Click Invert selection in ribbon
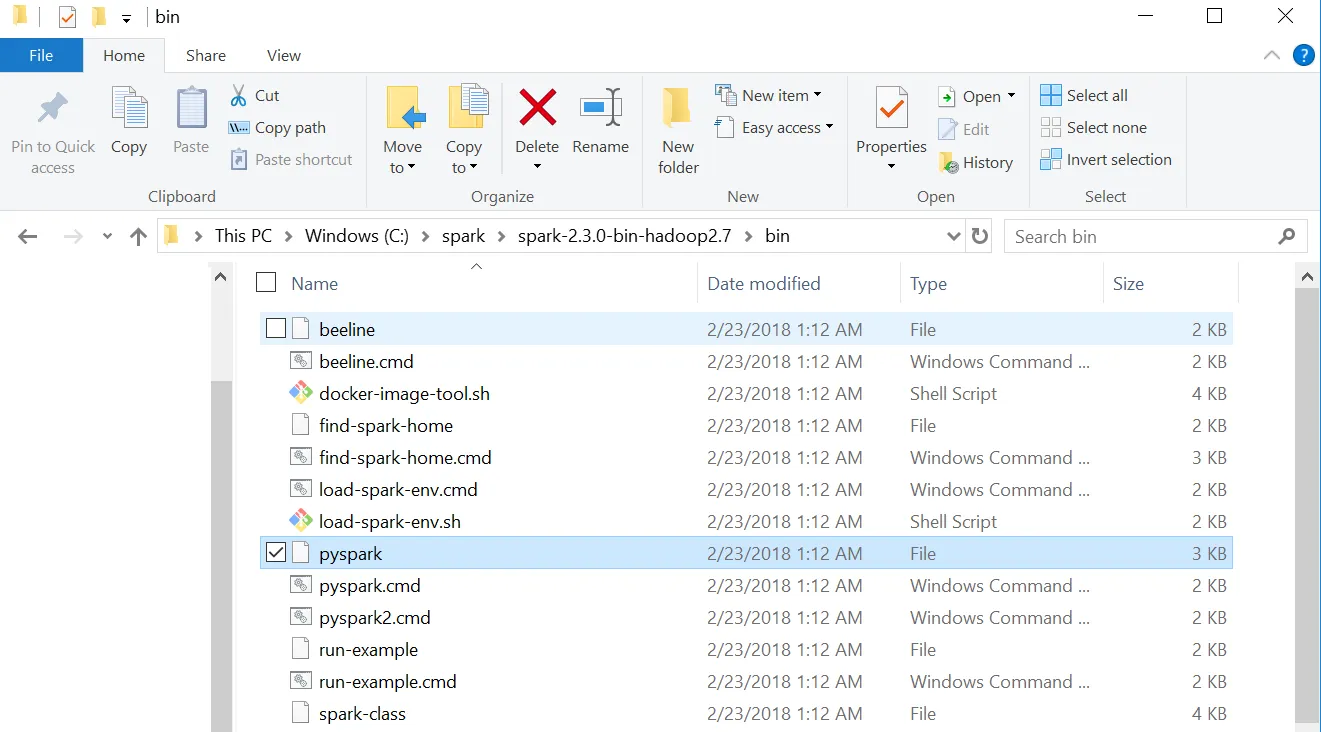The image size is (1321, 732). coord(1106,160)
